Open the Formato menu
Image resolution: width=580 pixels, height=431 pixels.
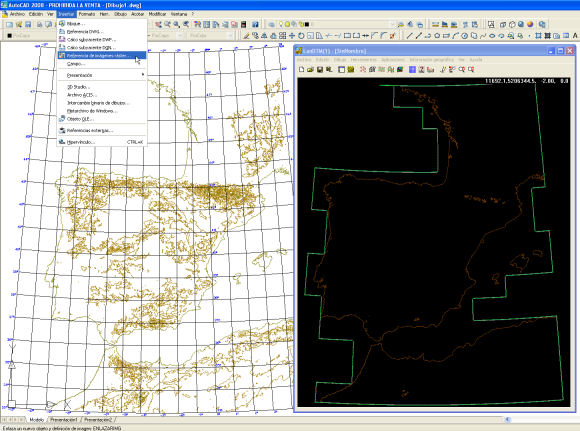point(87,14)
